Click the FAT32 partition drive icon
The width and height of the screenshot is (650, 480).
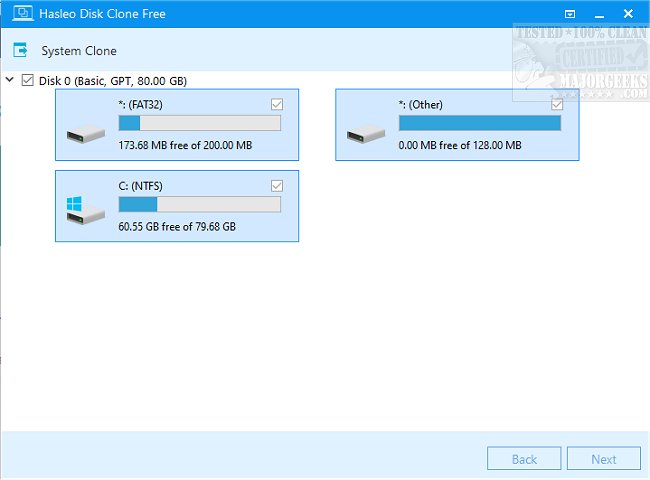pyautogui.click(x=86, y=133)
